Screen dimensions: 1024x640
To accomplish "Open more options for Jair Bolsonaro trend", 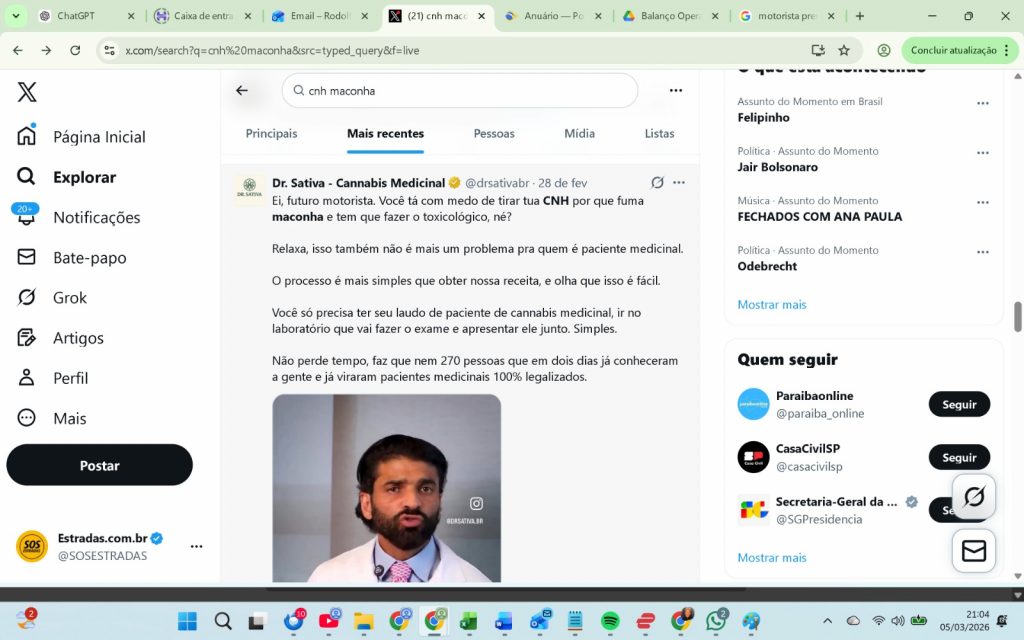I will coord(982,153).
